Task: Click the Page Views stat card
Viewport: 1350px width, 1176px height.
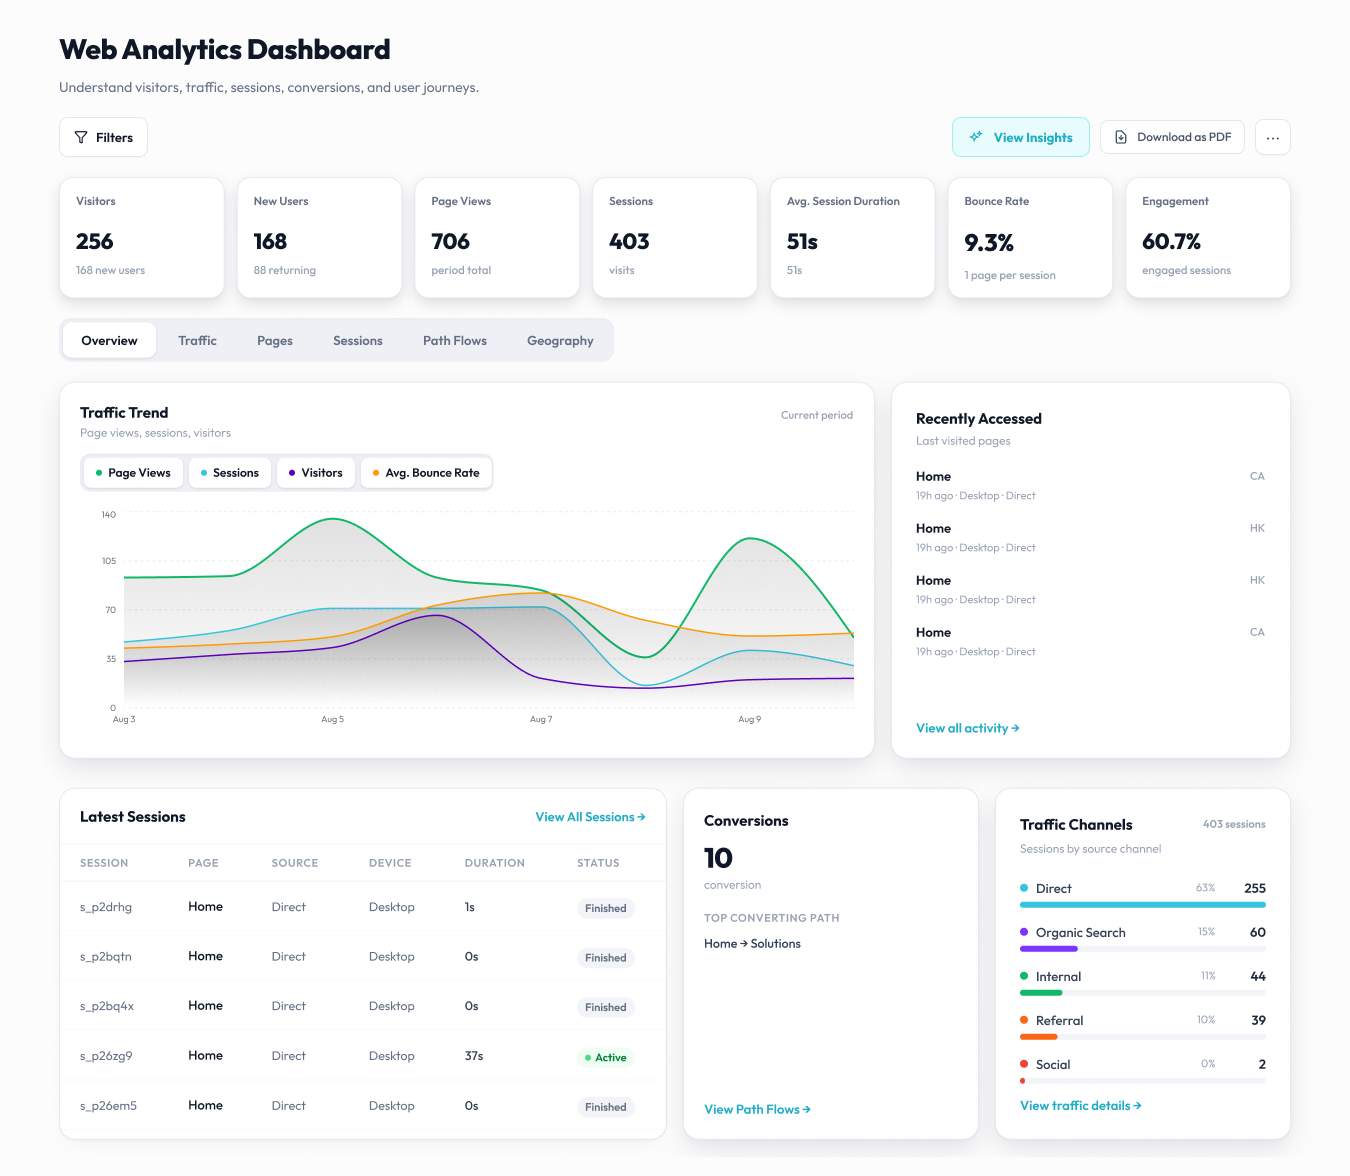Action: 497,238
